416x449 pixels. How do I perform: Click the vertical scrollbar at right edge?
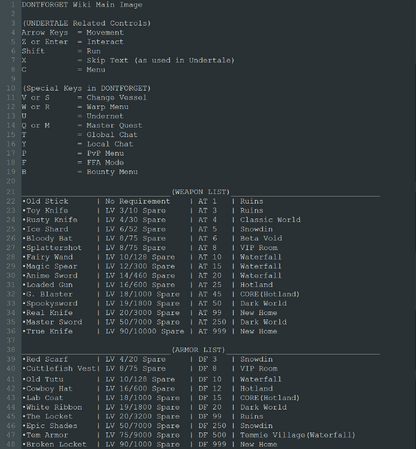coord(414,224)
